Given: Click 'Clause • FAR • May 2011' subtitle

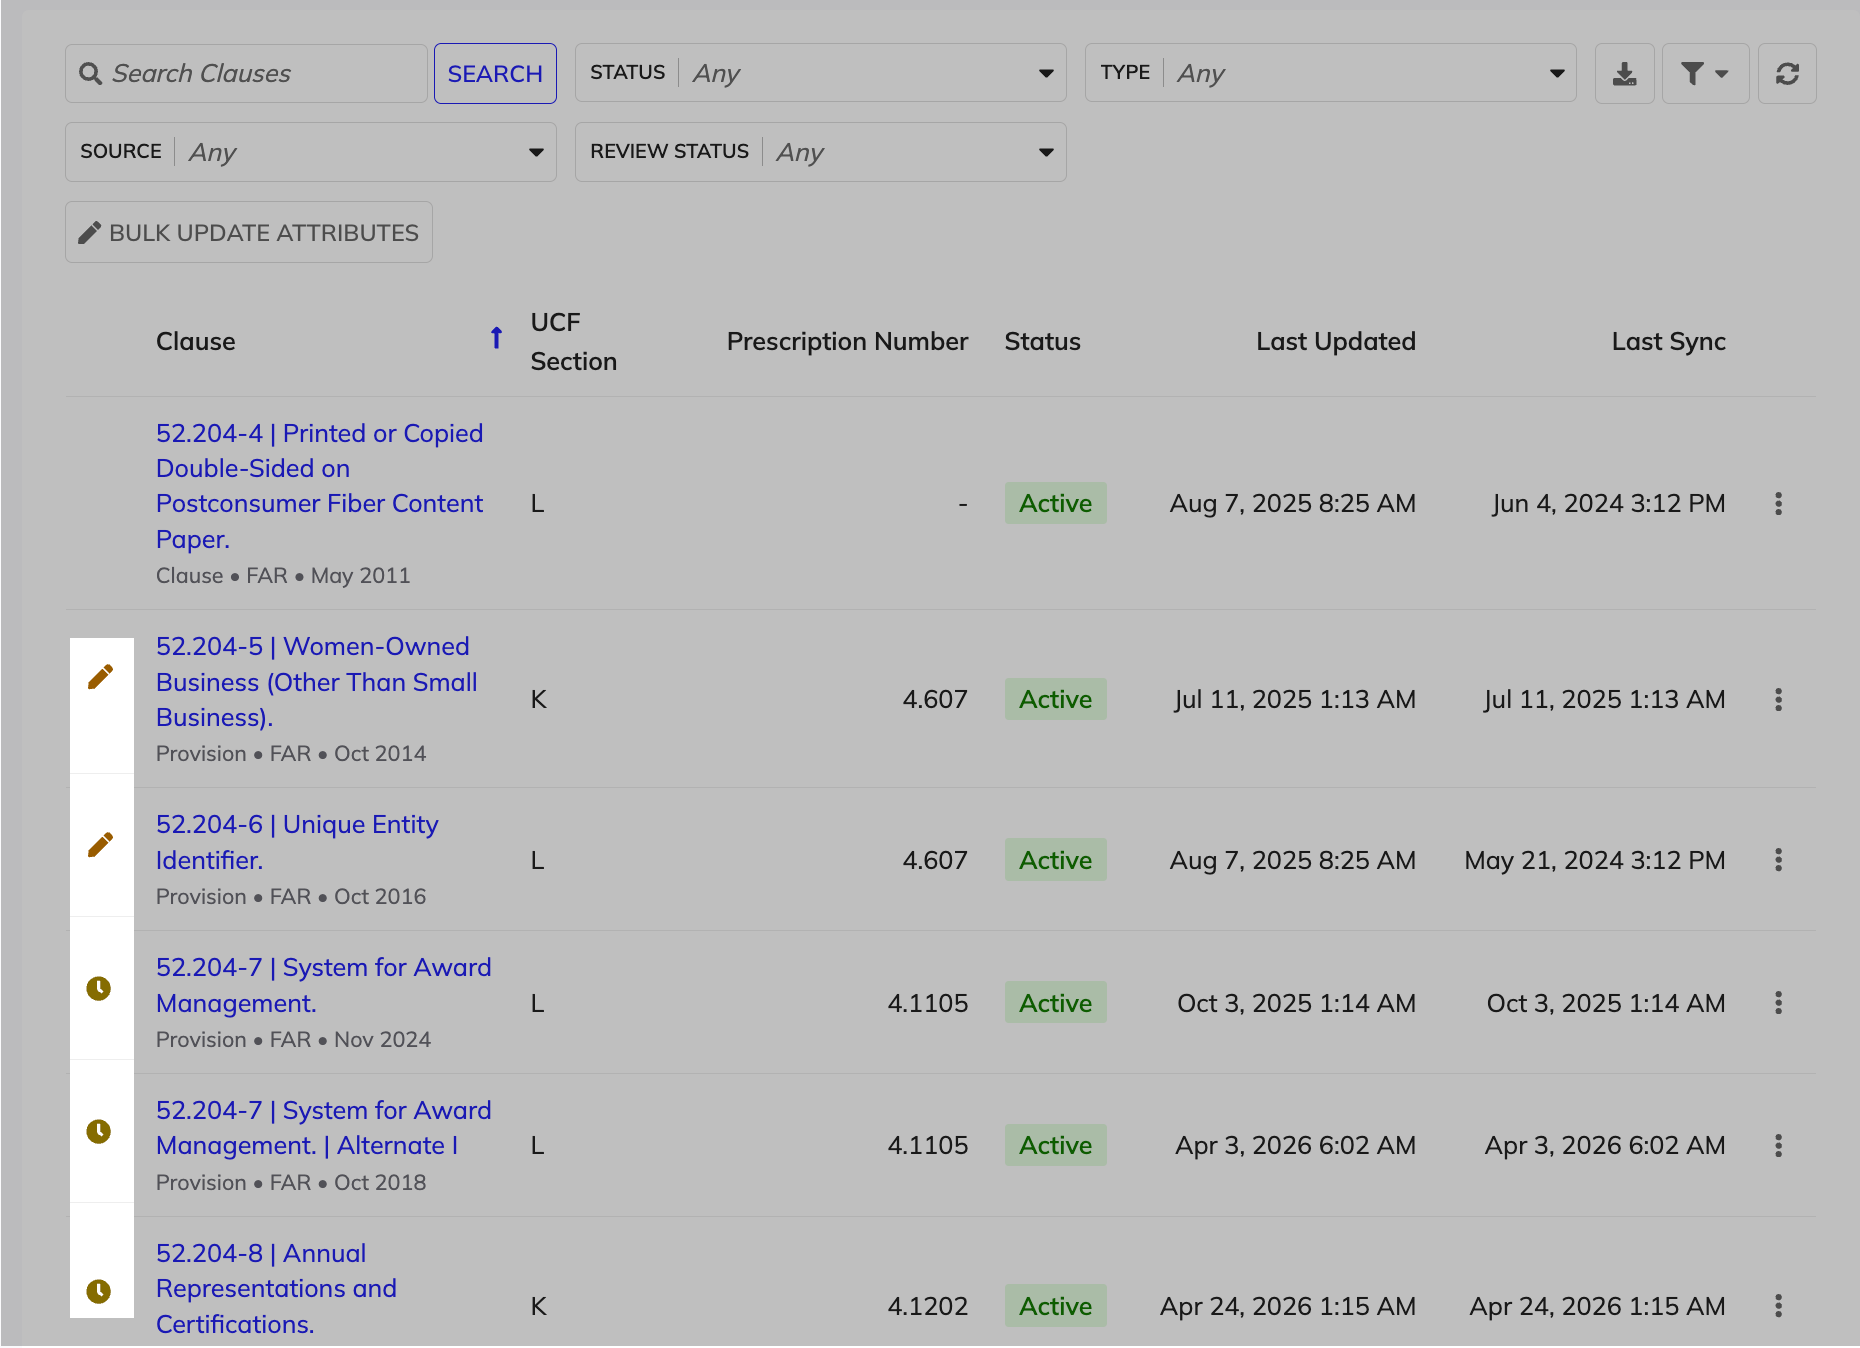Looking at the screenshot, I should tap(283, 576).
